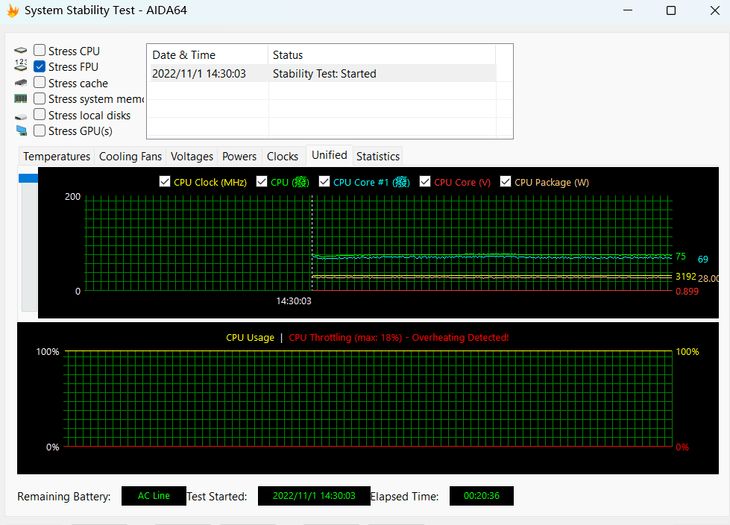Open the Voltages tab
Image resolution: width=730 pixels, height=525 pixels.
[x=192, y=156]
